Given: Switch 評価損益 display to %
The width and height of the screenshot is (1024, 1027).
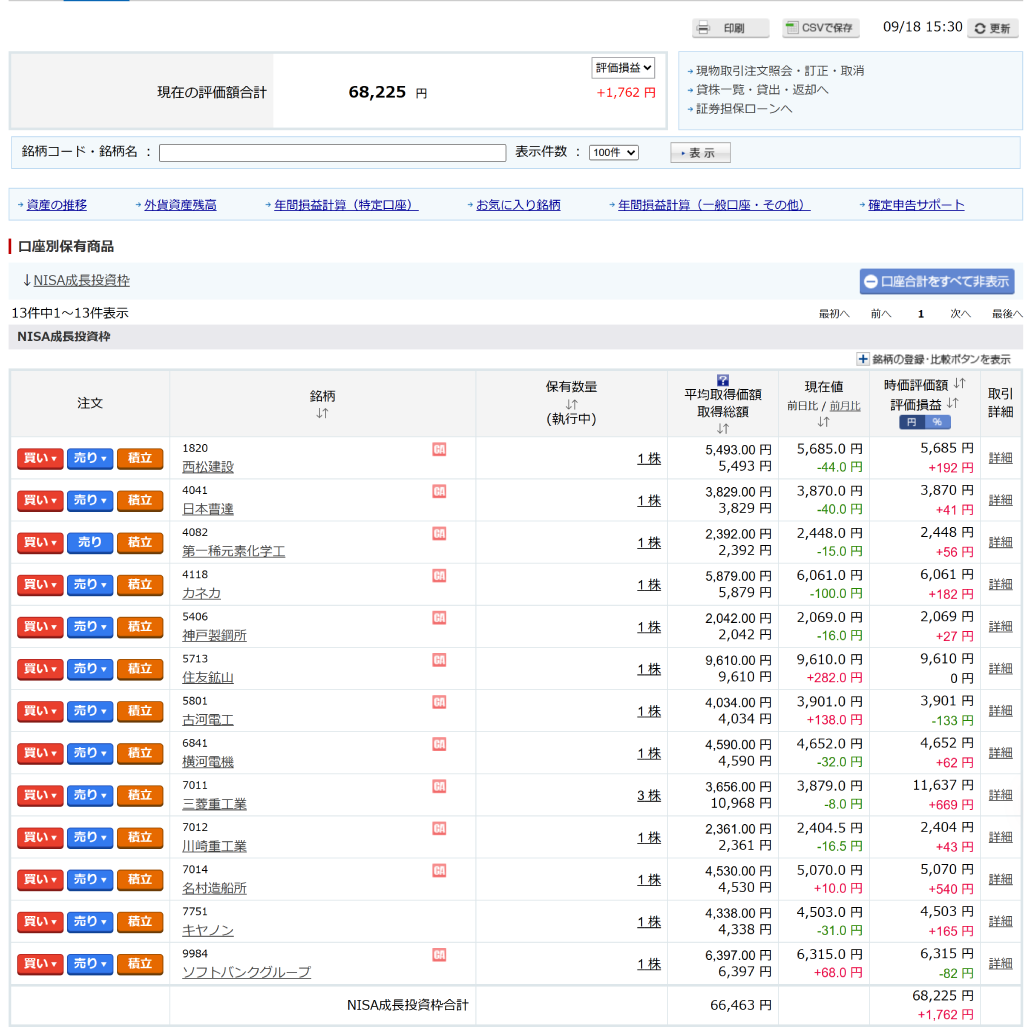Looking at the screenshot, I should (937, 422).
